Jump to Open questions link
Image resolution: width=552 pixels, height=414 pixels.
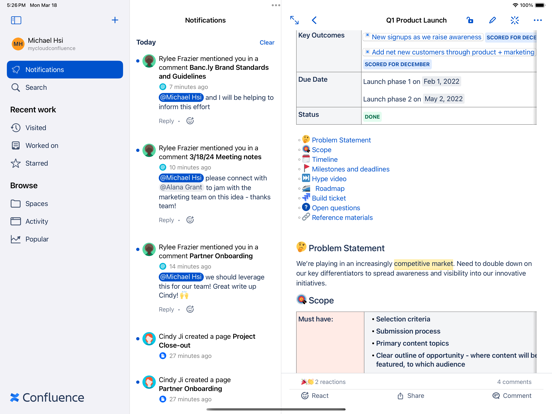(336, 208)
